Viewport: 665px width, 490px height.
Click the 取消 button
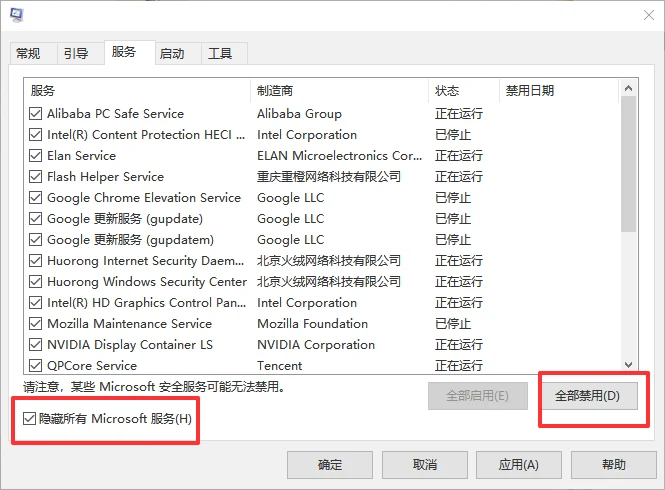tap(425, 465)
